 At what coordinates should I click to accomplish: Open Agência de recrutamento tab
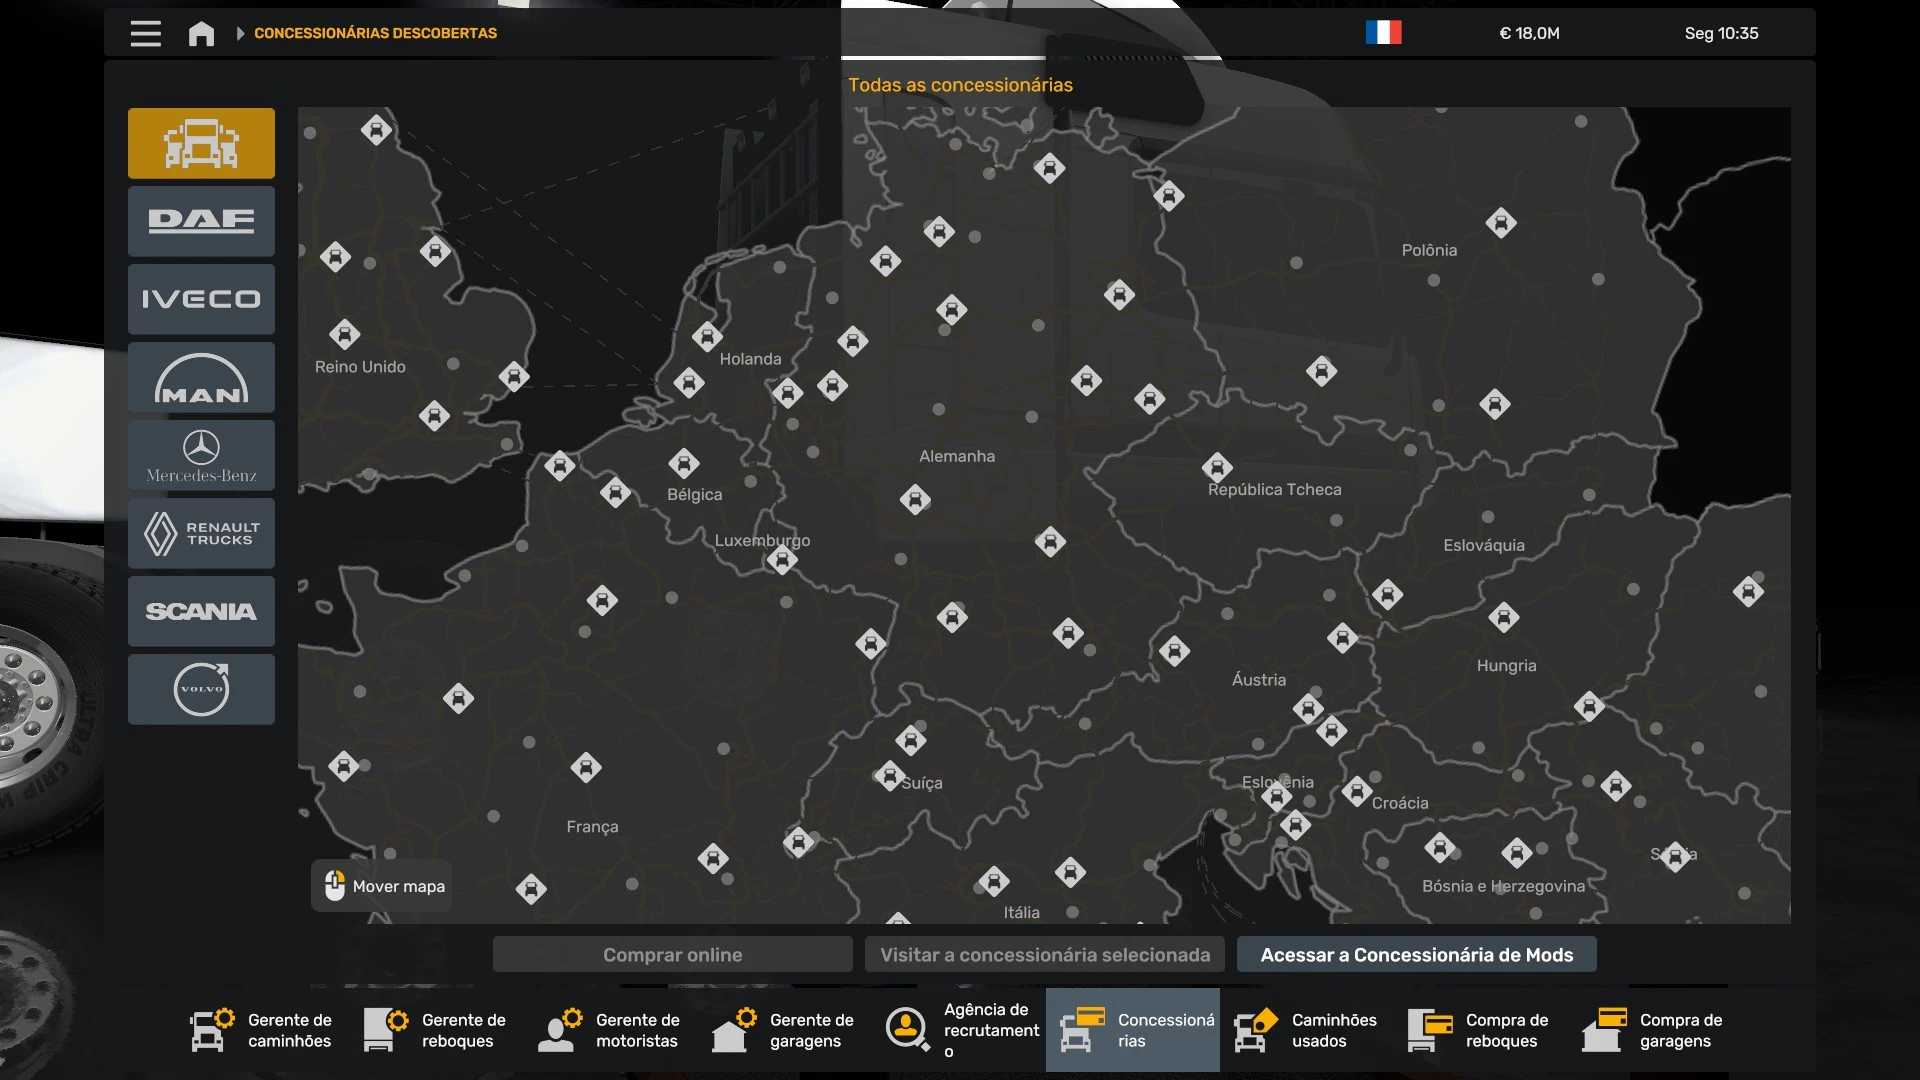[960, 1030]
